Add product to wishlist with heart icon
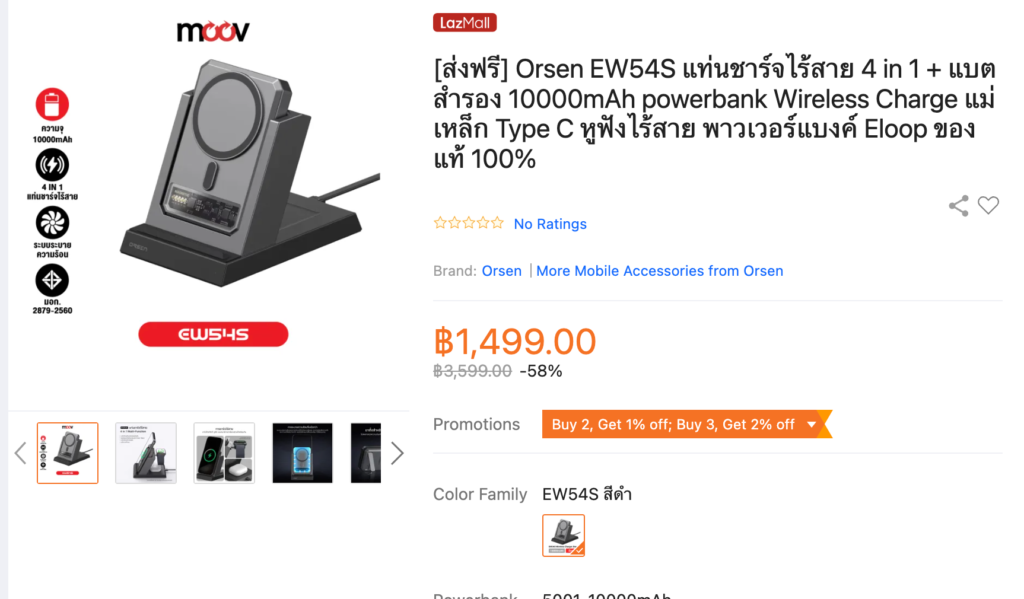 988,205
